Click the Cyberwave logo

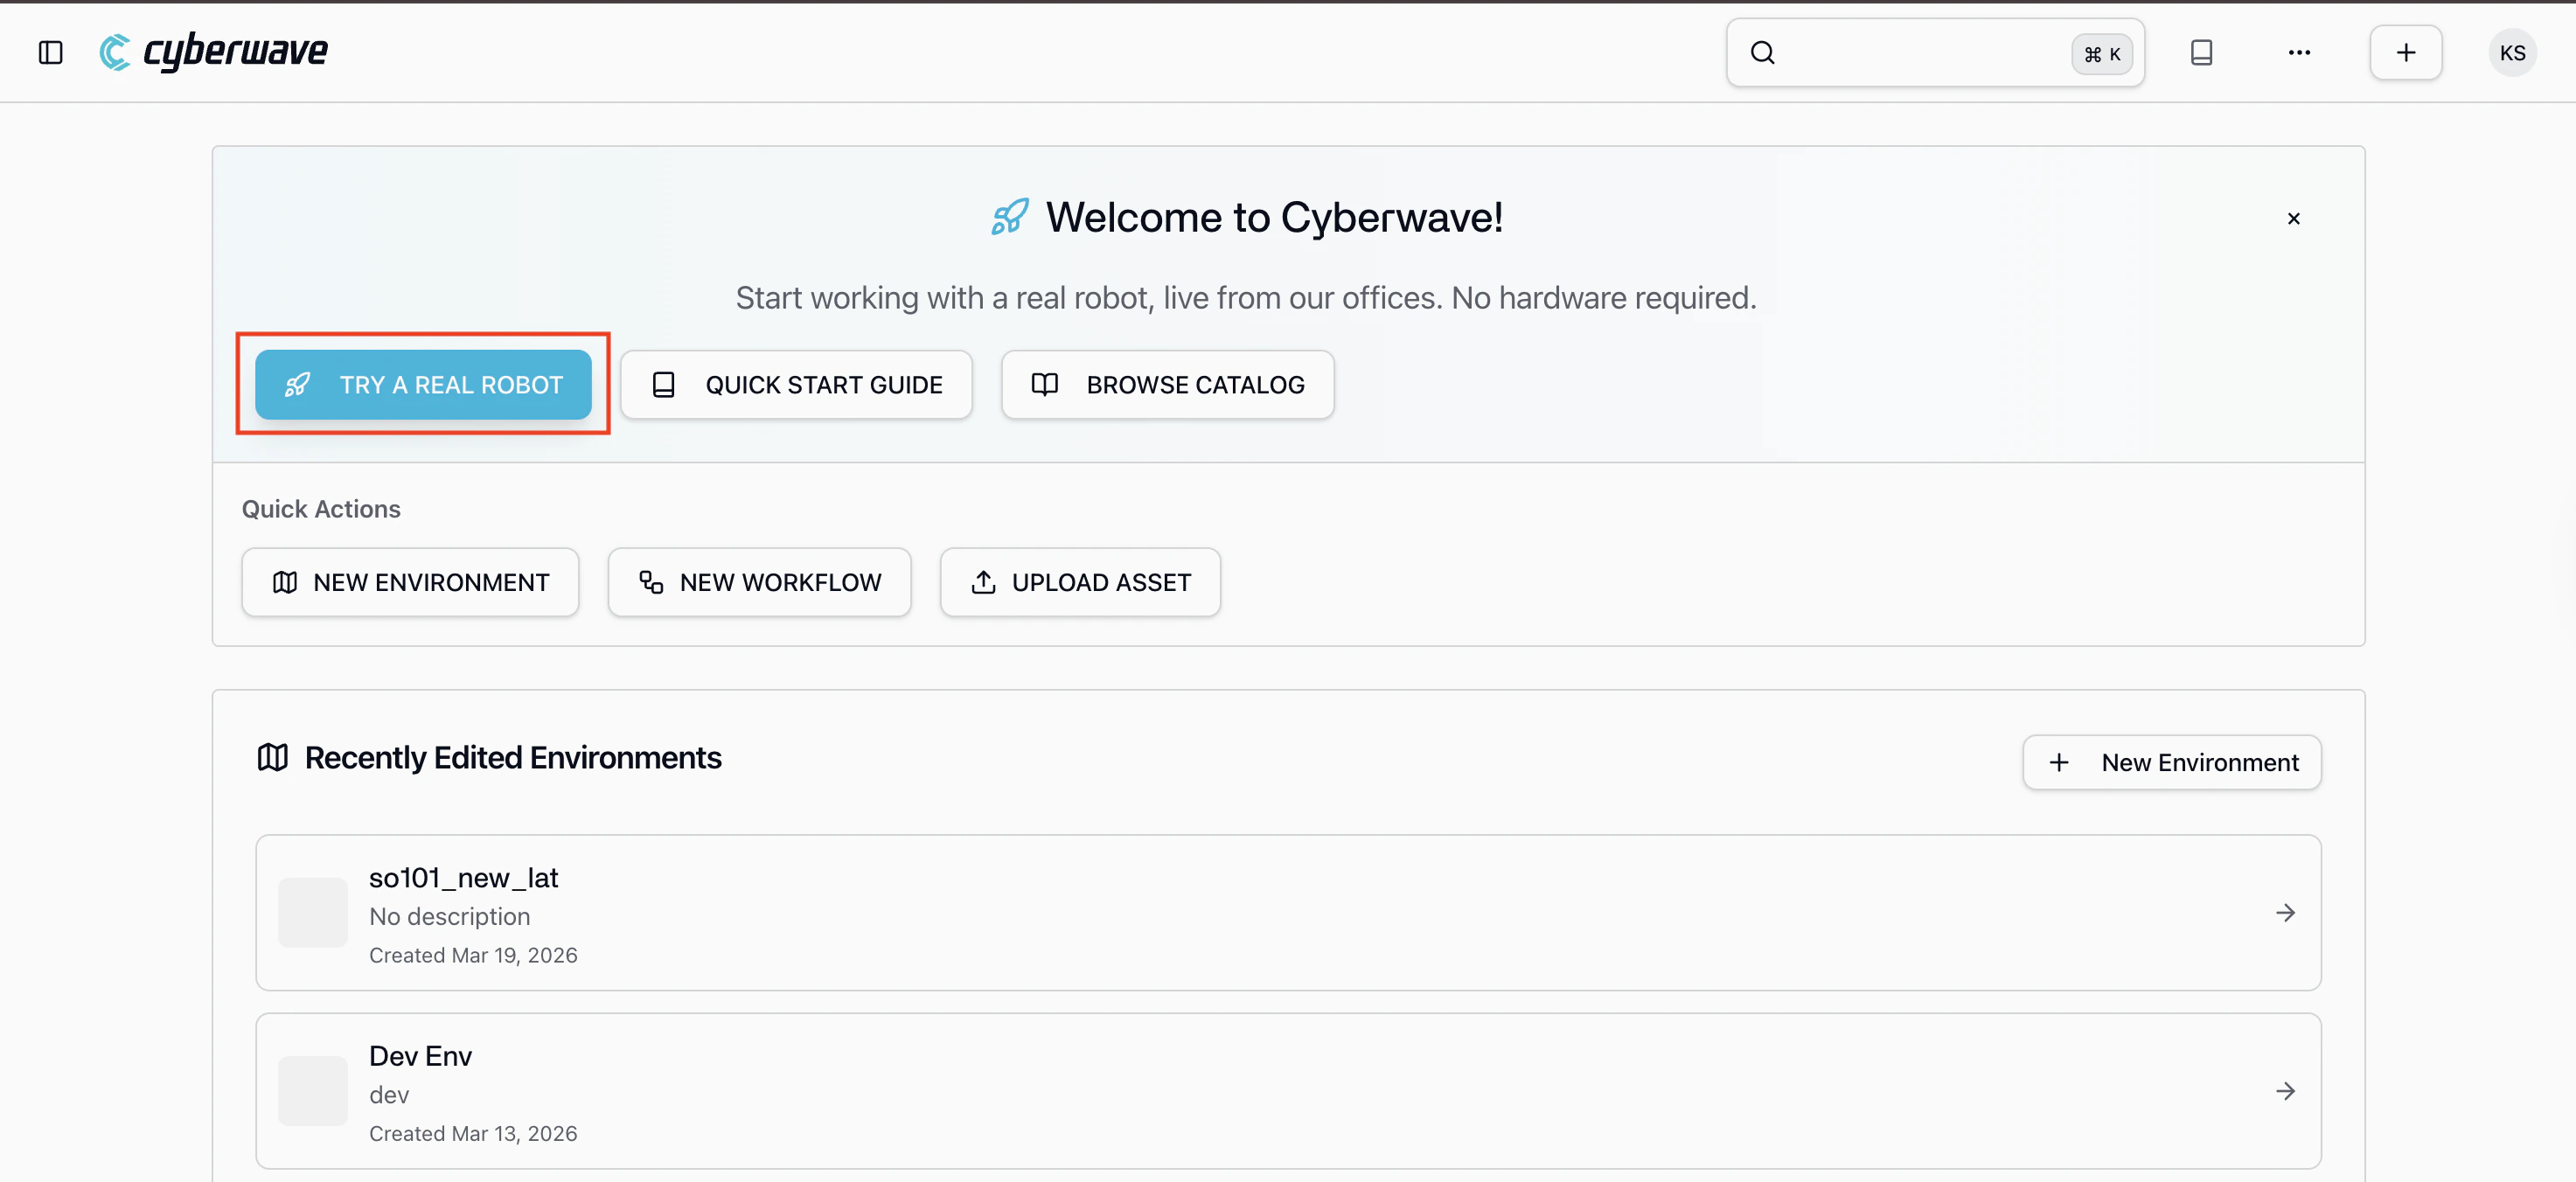(x=214, y=52)
